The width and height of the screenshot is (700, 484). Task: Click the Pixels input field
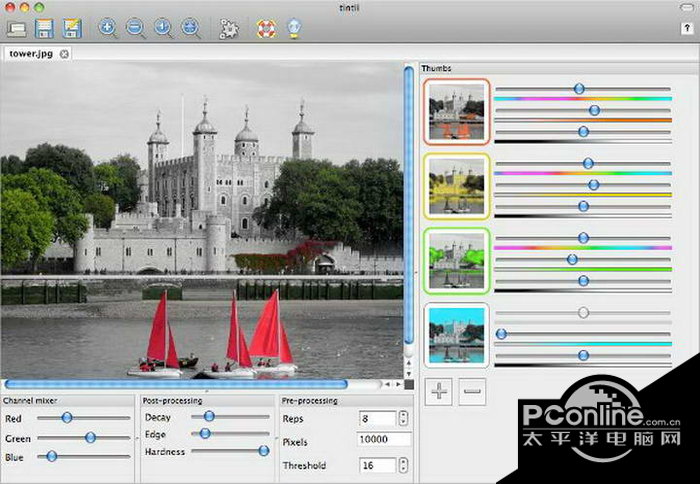pos(385,440)
